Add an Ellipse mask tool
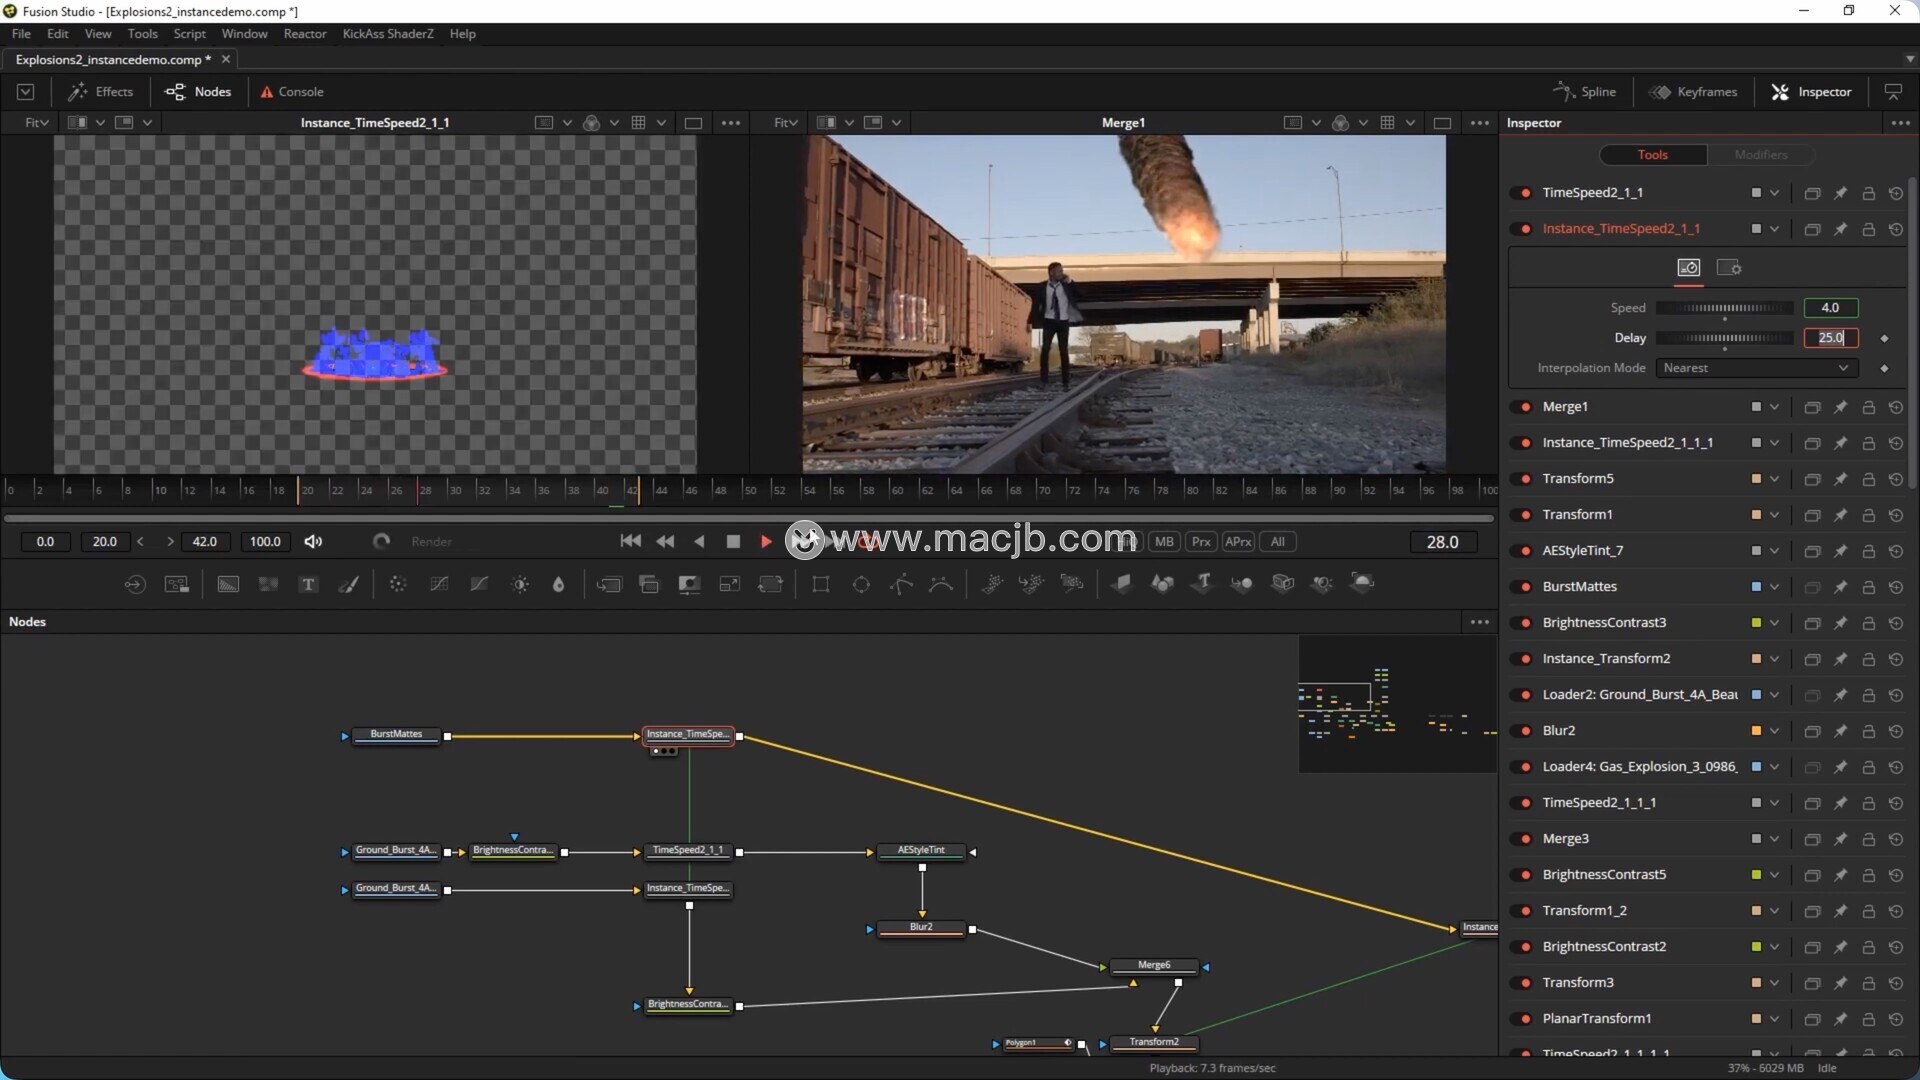This screenshot has height=1080, width=1920. [x=861, y=585]
